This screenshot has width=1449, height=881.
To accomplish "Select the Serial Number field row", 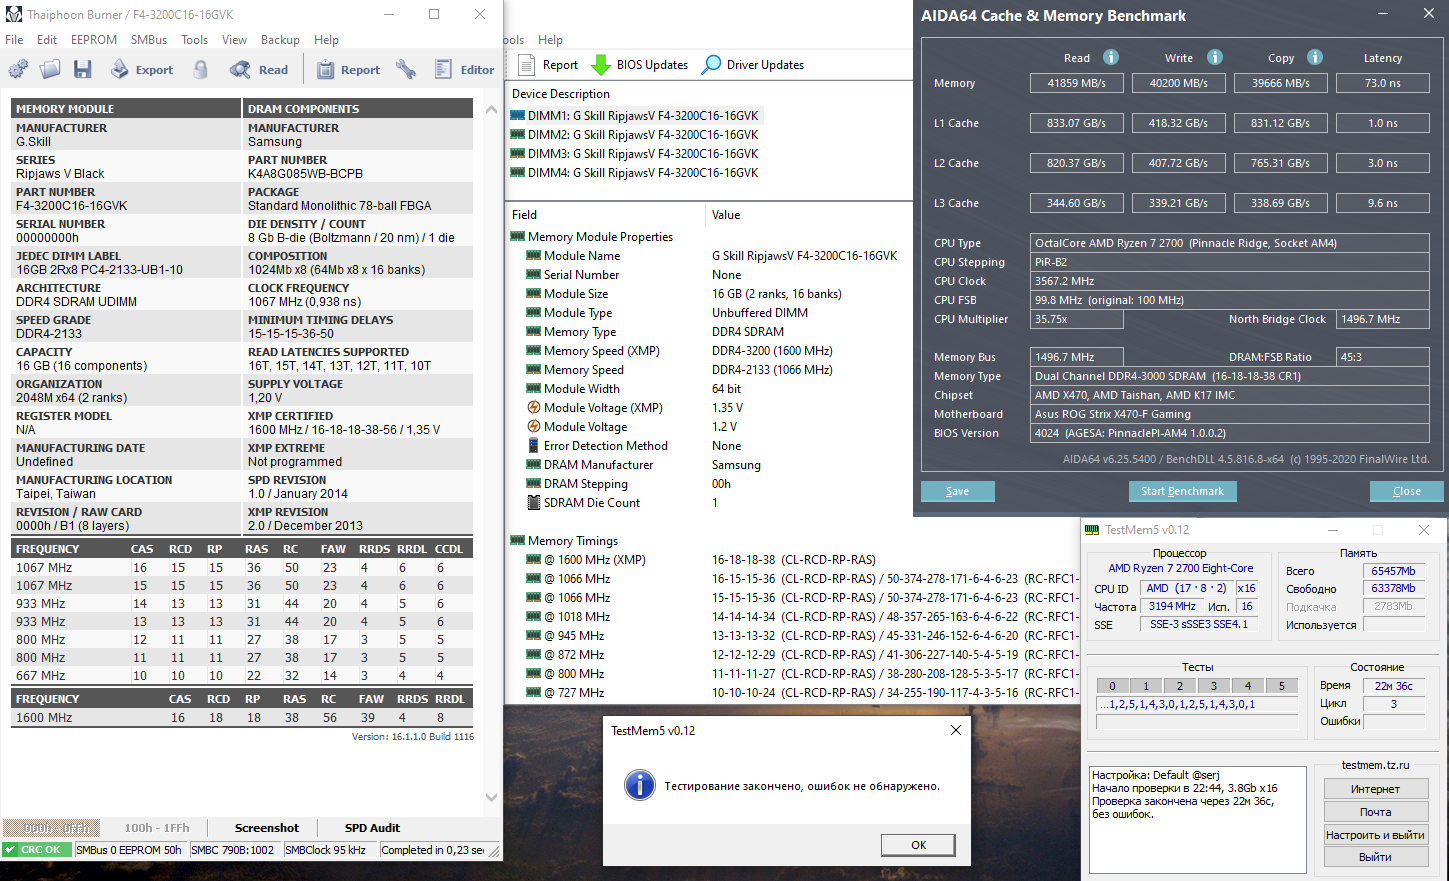I will coord(581,275).
